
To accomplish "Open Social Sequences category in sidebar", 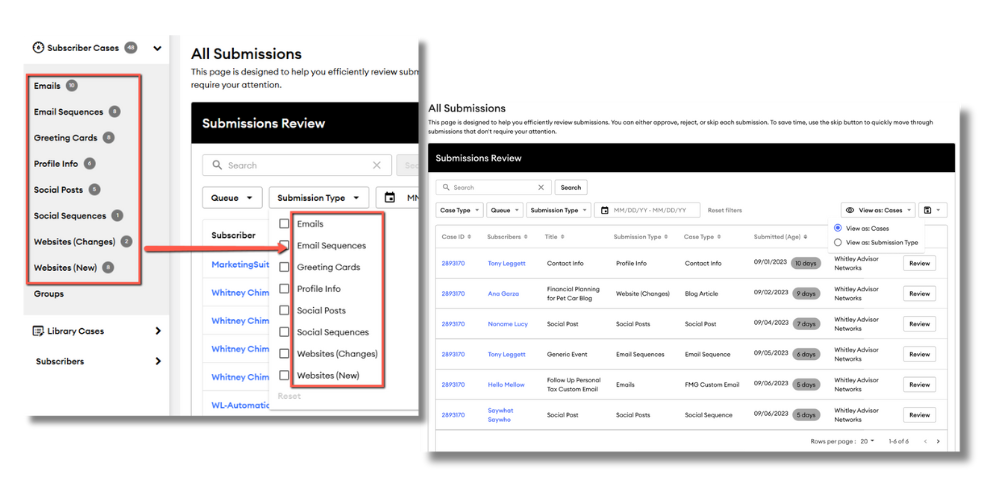I will coord(70,216).
